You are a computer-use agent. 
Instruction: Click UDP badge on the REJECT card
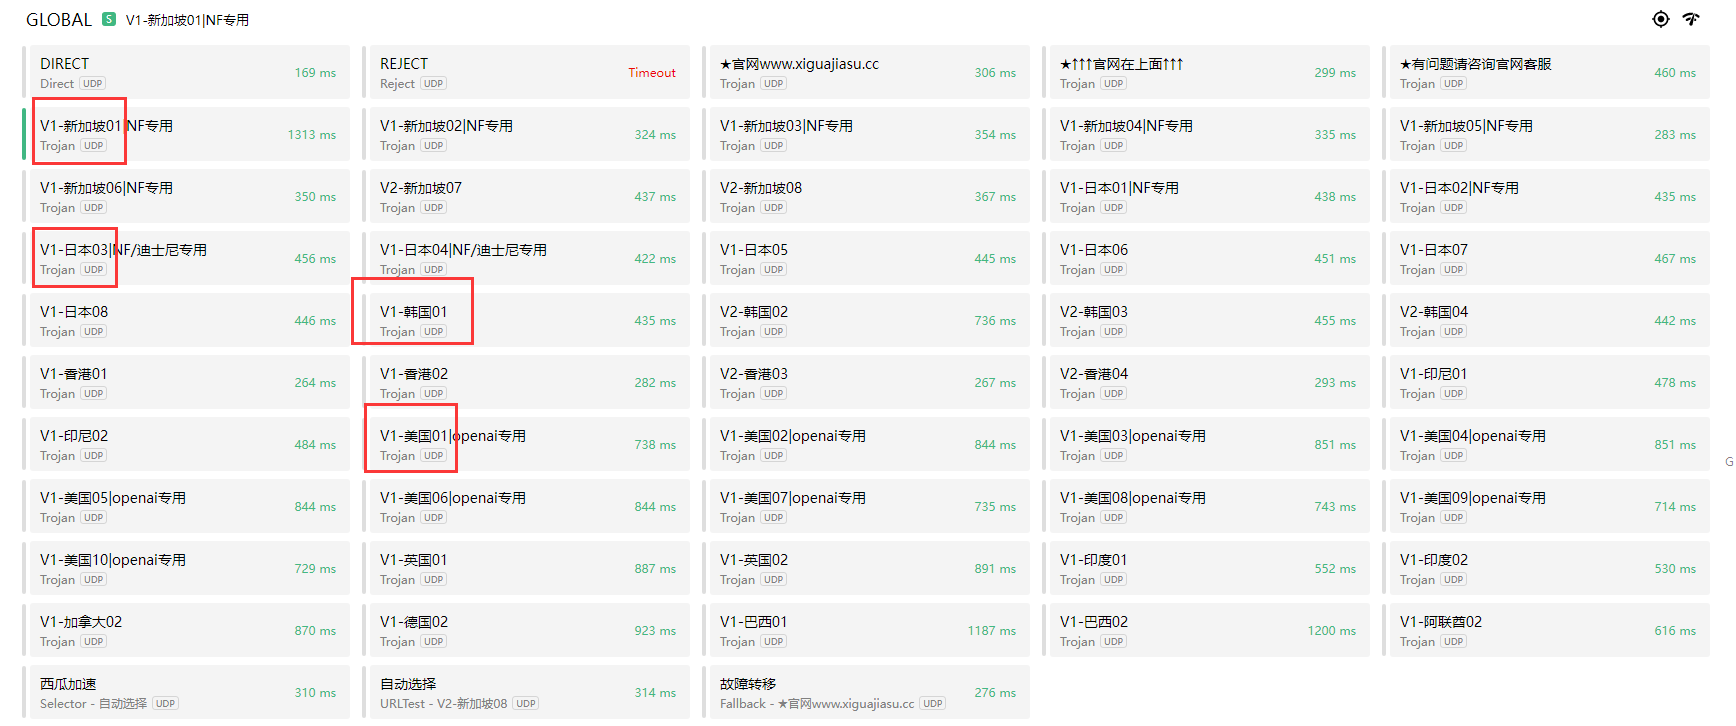tap(433, 84)
